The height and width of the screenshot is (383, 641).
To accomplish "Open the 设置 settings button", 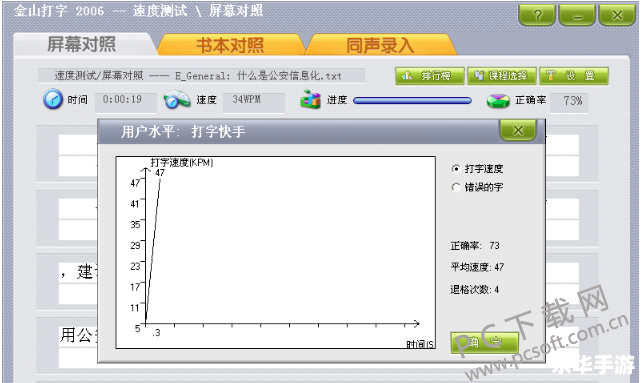I will click(574, 76).
